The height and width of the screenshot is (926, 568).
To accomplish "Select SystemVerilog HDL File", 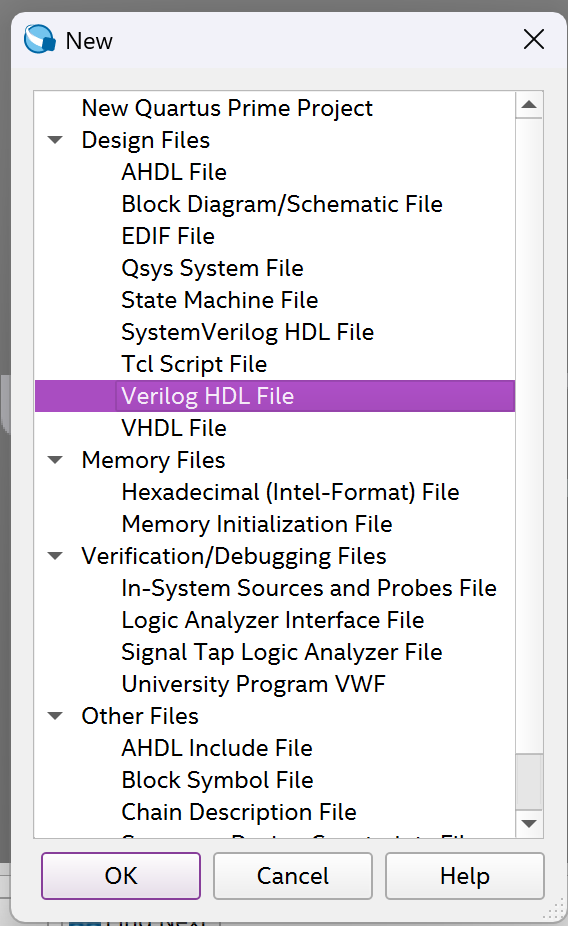I will click(x=247, y=332).
